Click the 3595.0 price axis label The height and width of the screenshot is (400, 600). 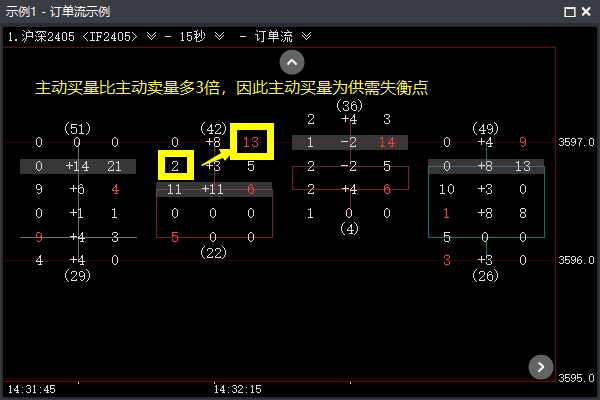(577, 378)
